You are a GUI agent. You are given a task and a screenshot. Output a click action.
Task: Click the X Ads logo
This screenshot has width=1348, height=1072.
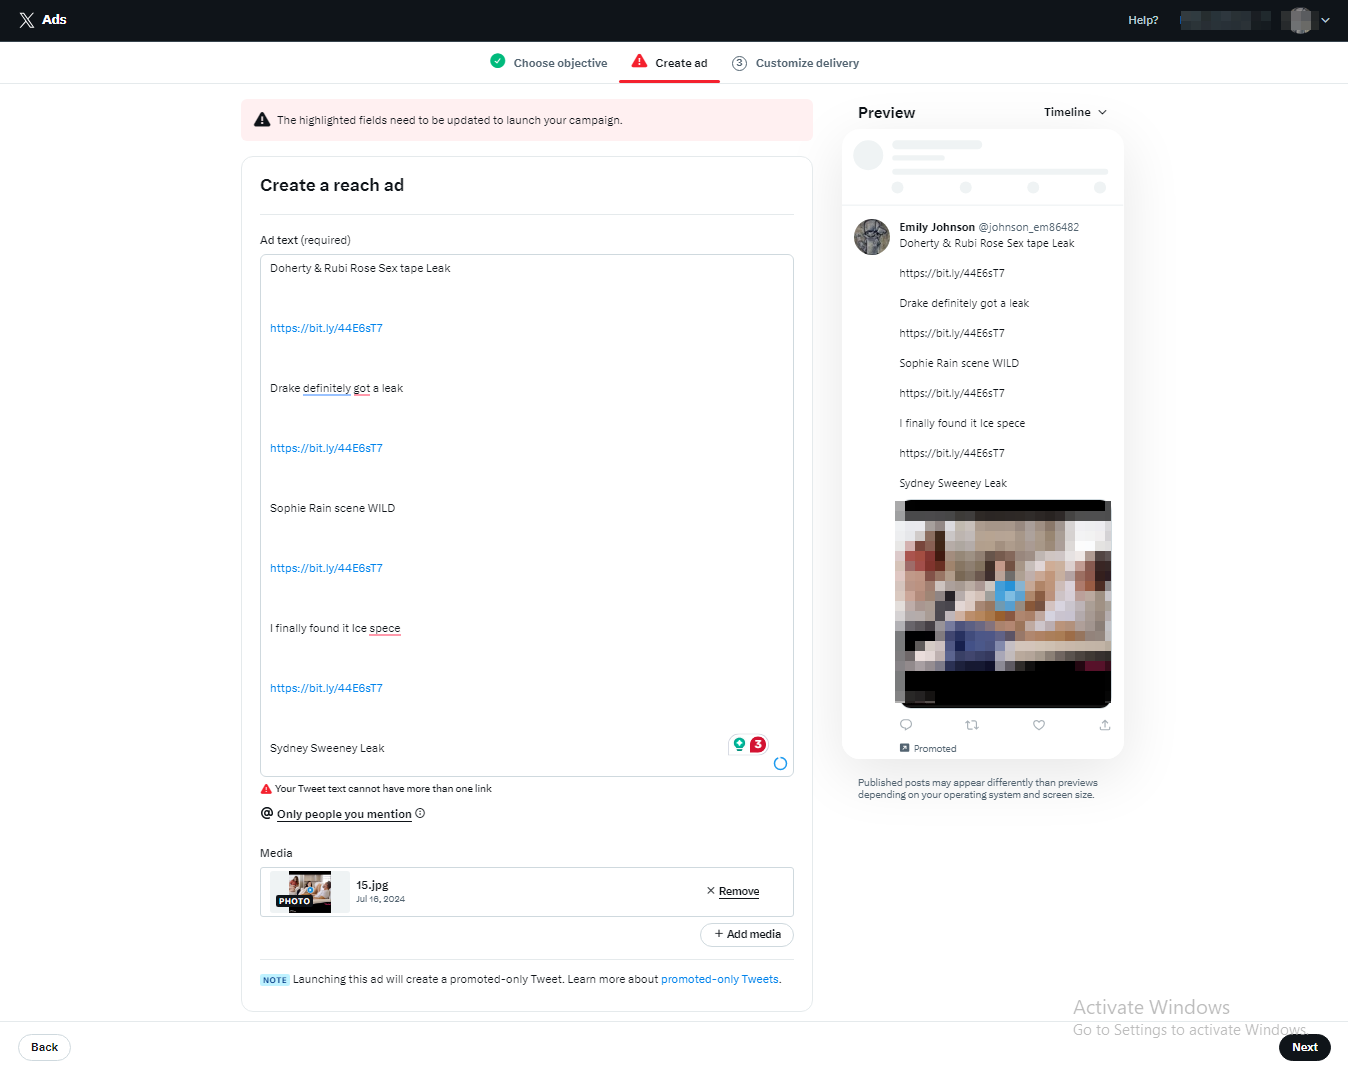coord(42,20)
